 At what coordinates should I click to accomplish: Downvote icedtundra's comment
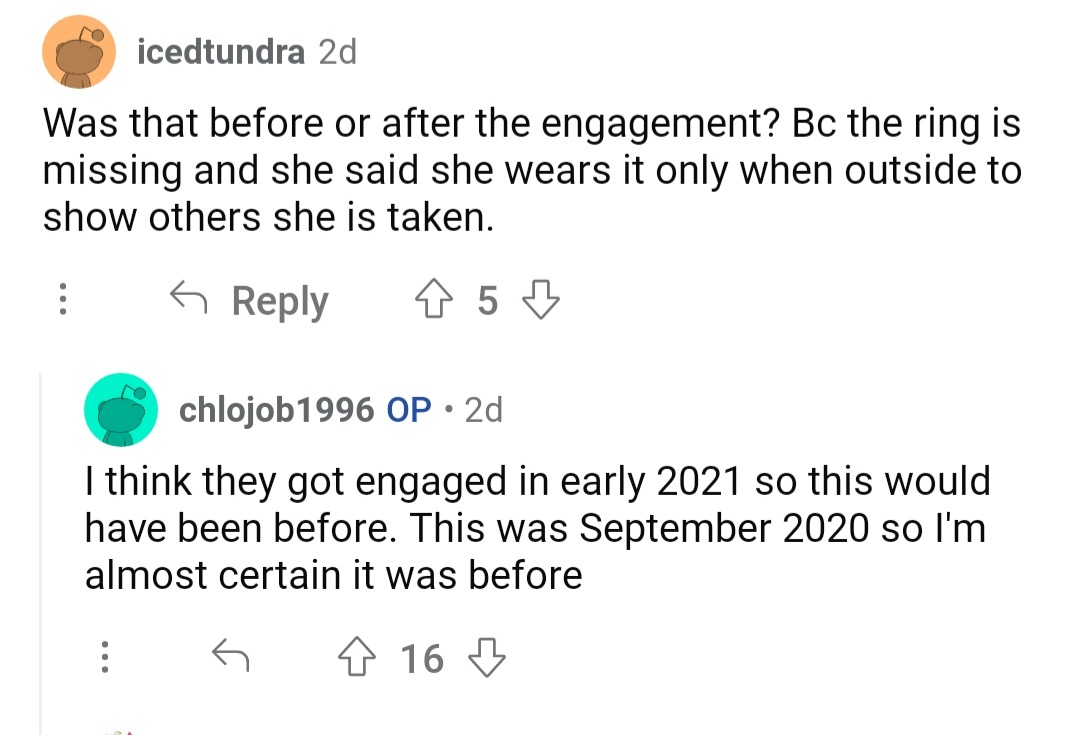[x=541, y=299]
